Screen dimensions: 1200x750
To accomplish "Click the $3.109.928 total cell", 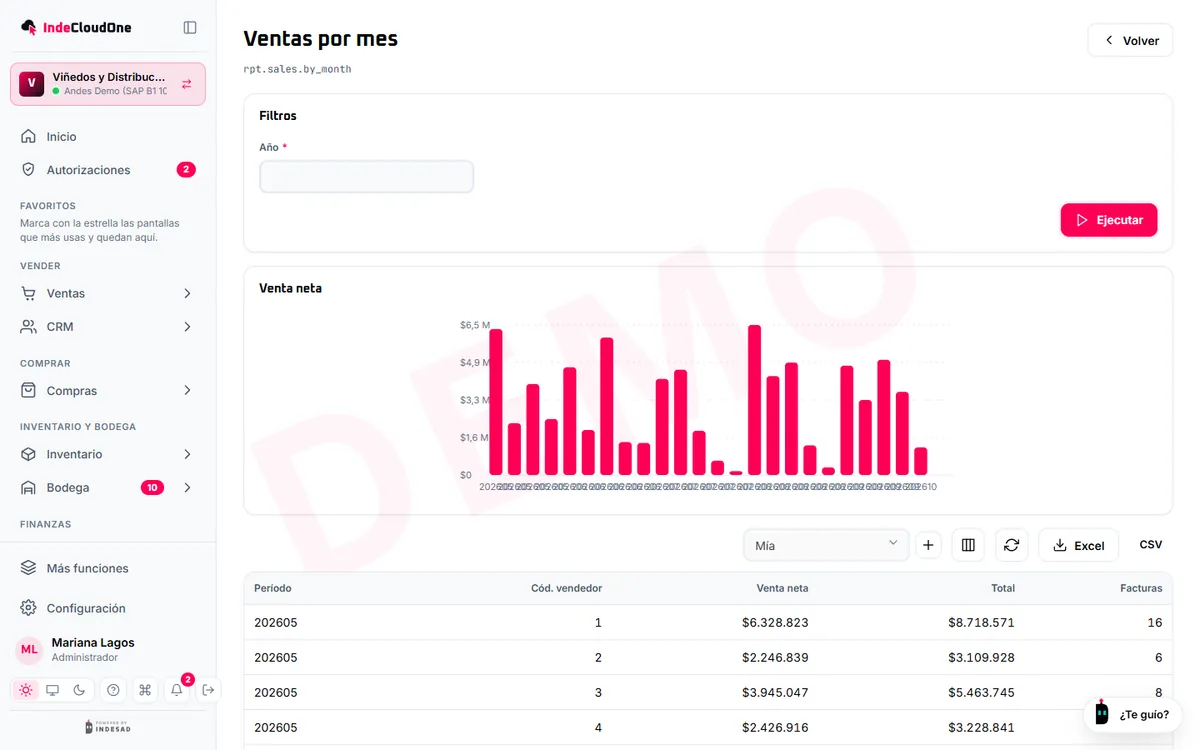I will (981, 657).
